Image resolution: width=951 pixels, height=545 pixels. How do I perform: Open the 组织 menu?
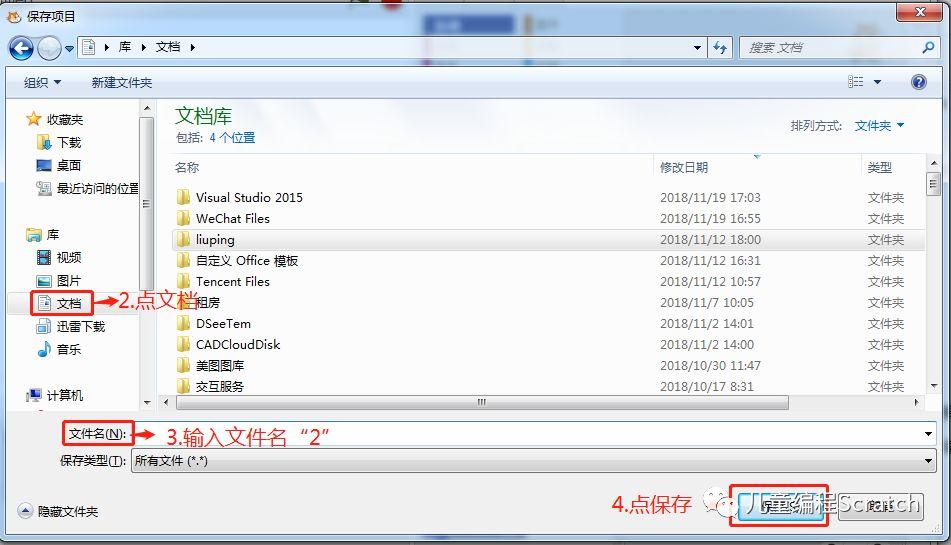[42, 82]
